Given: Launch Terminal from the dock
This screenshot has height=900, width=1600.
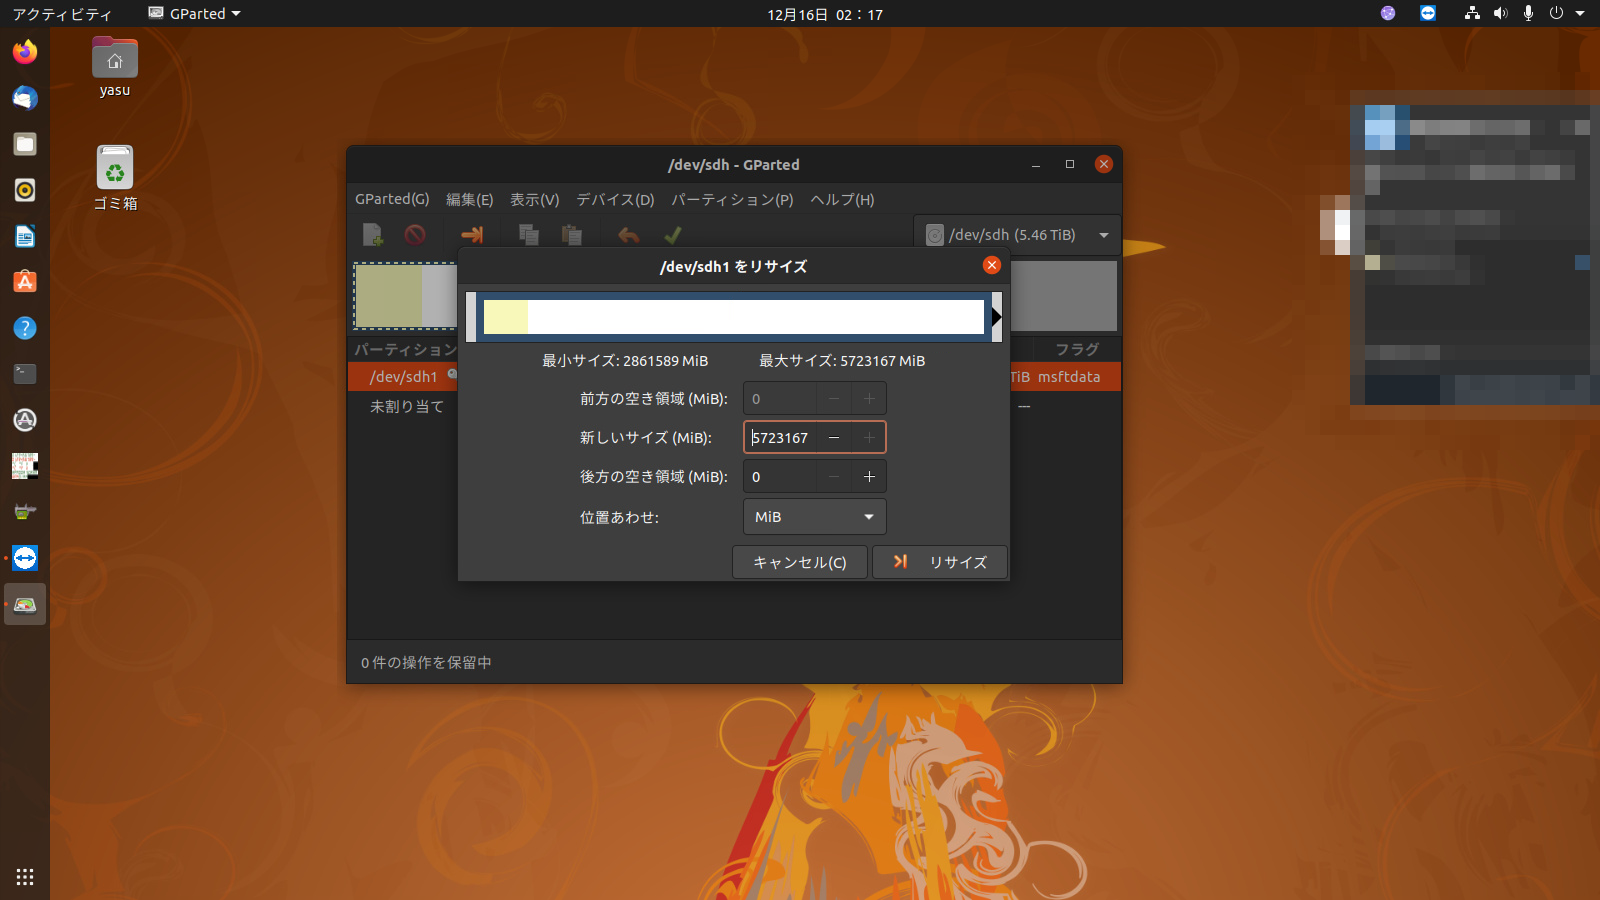Looking at the screenshot, I should coord(25,374).
